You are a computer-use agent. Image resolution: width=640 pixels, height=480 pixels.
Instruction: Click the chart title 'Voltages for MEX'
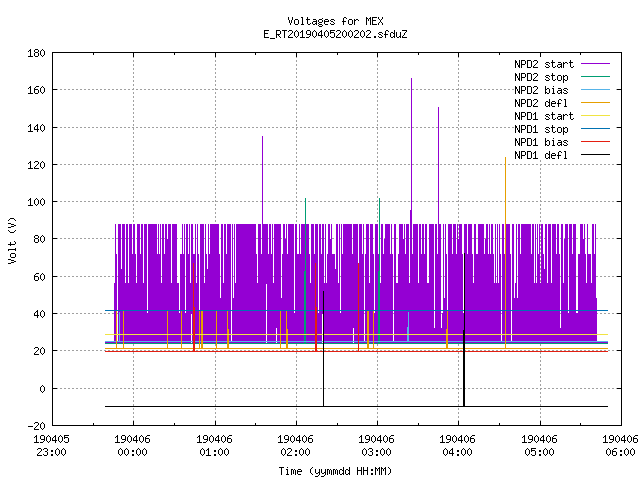[x=335, y=21]
